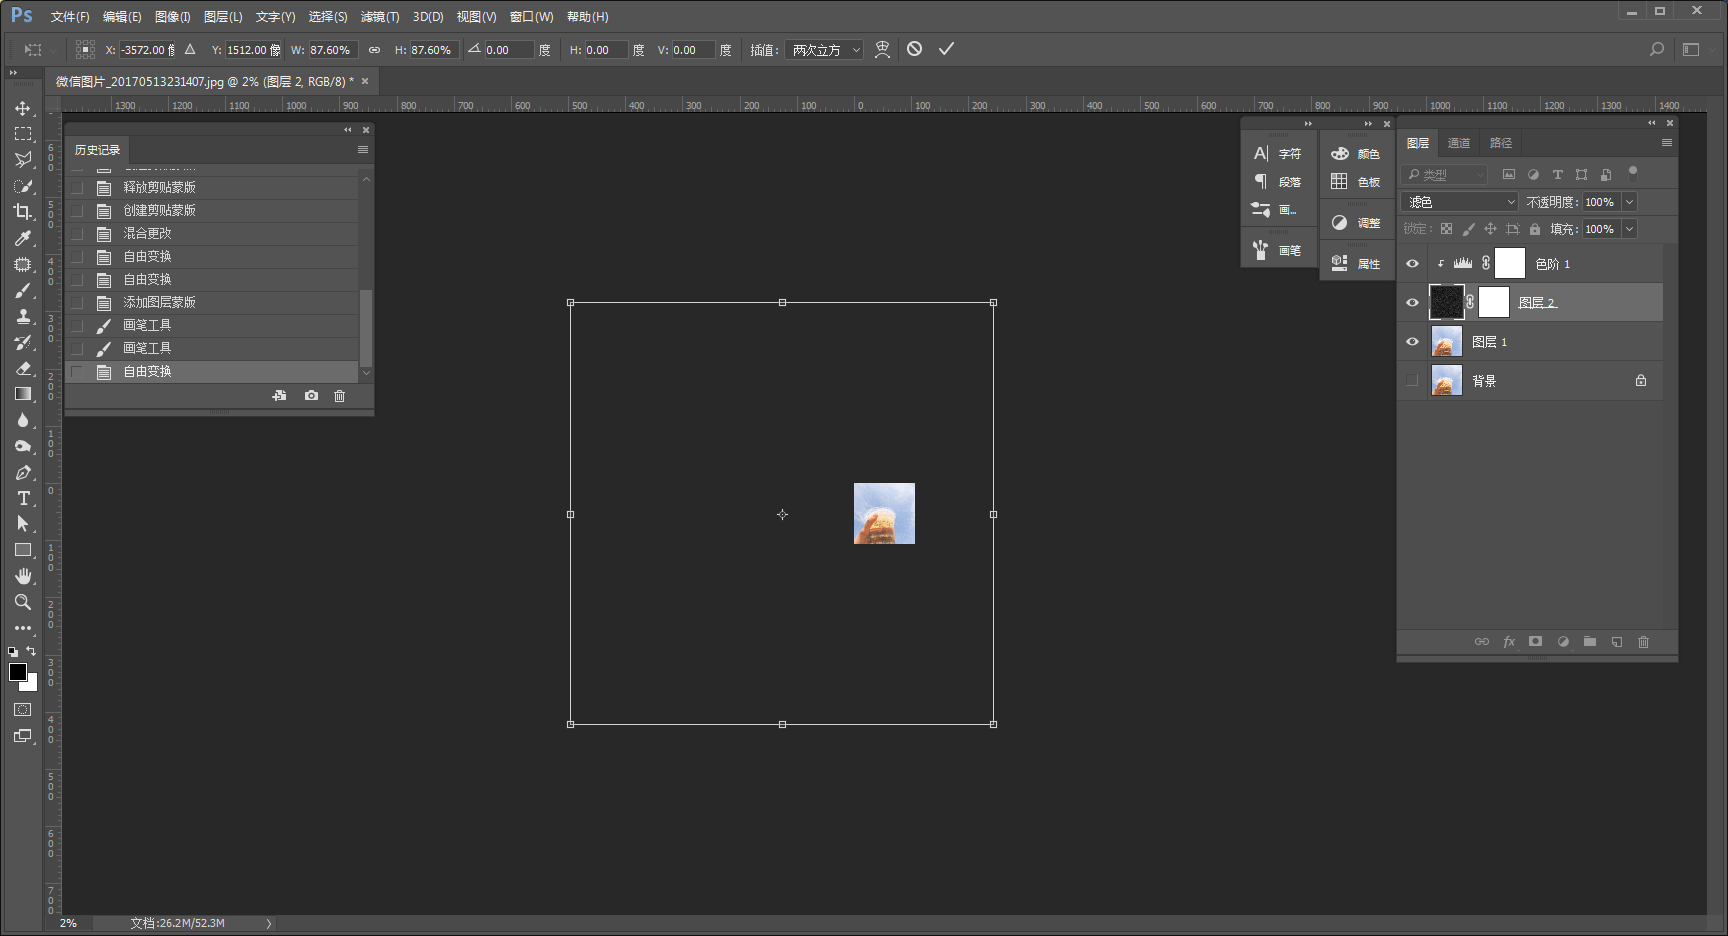Open the 图像(I) menu
The width and height of the screenshot is (1728, 936).
[x=172, y=17]
